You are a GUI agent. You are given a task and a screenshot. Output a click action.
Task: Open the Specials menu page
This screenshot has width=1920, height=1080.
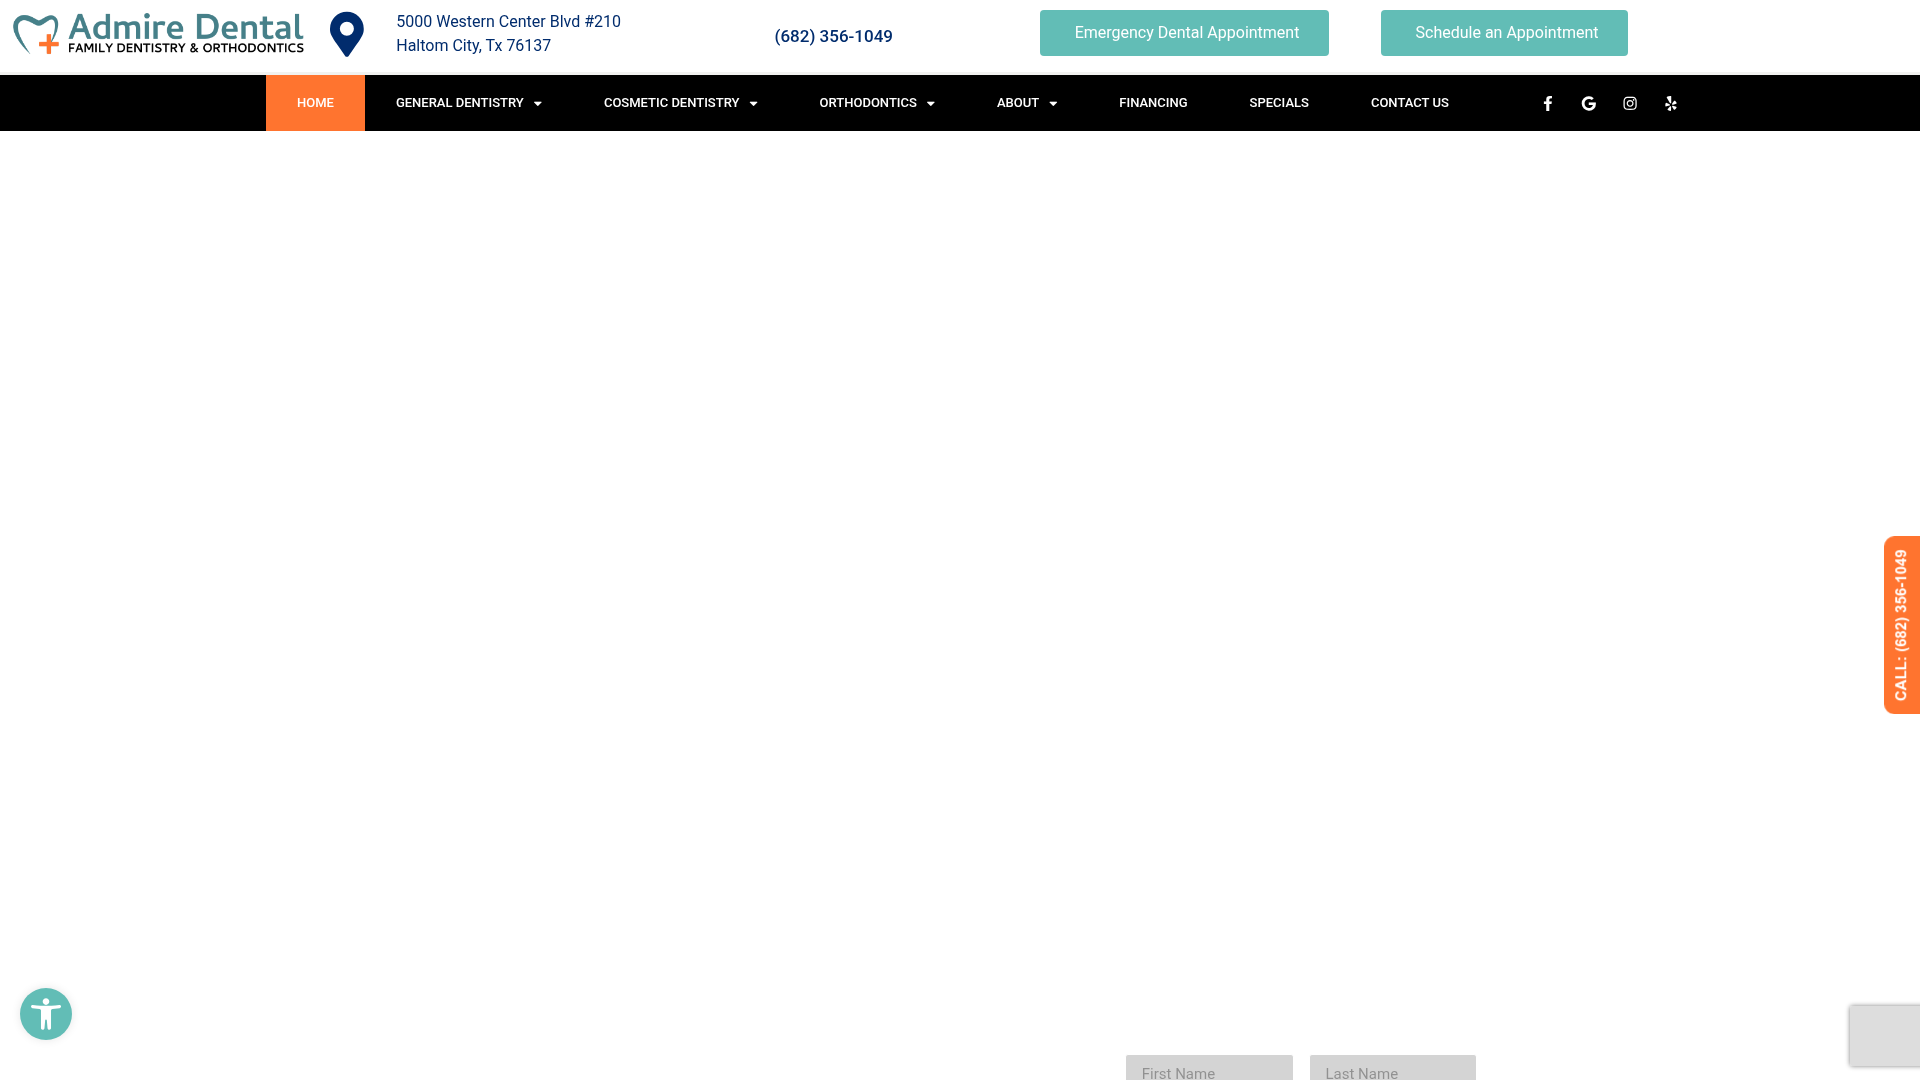pyautogui.click(x=1278, y=103)
